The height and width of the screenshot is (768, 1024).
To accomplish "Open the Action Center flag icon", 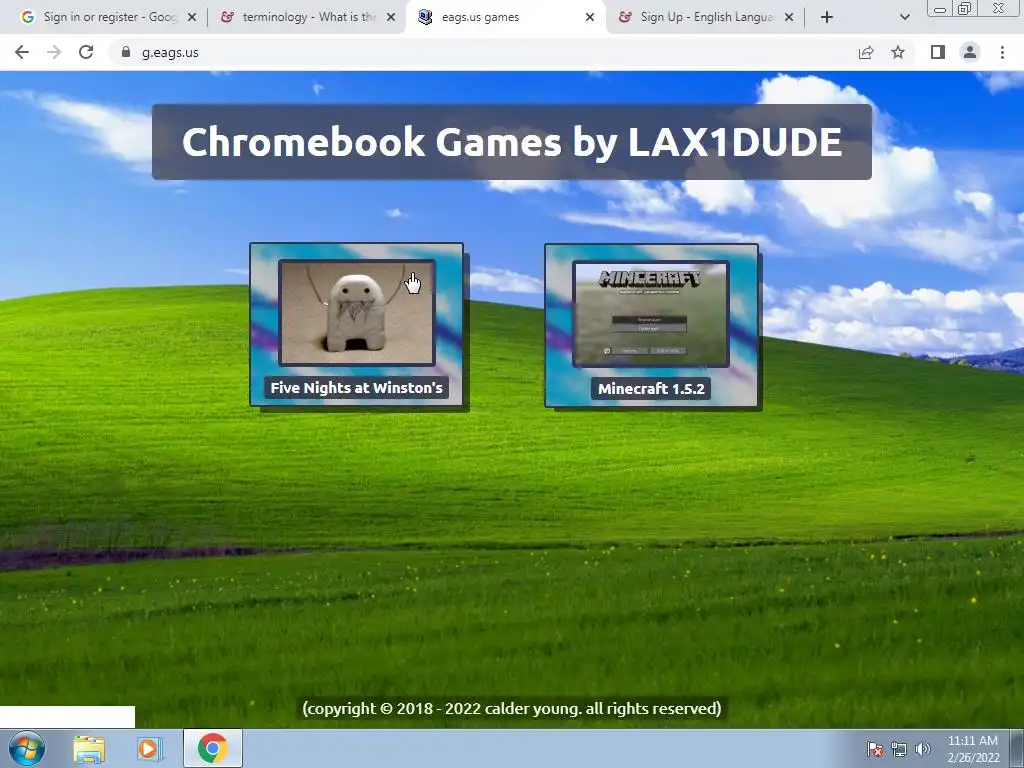I will click(x=874, y=749).
